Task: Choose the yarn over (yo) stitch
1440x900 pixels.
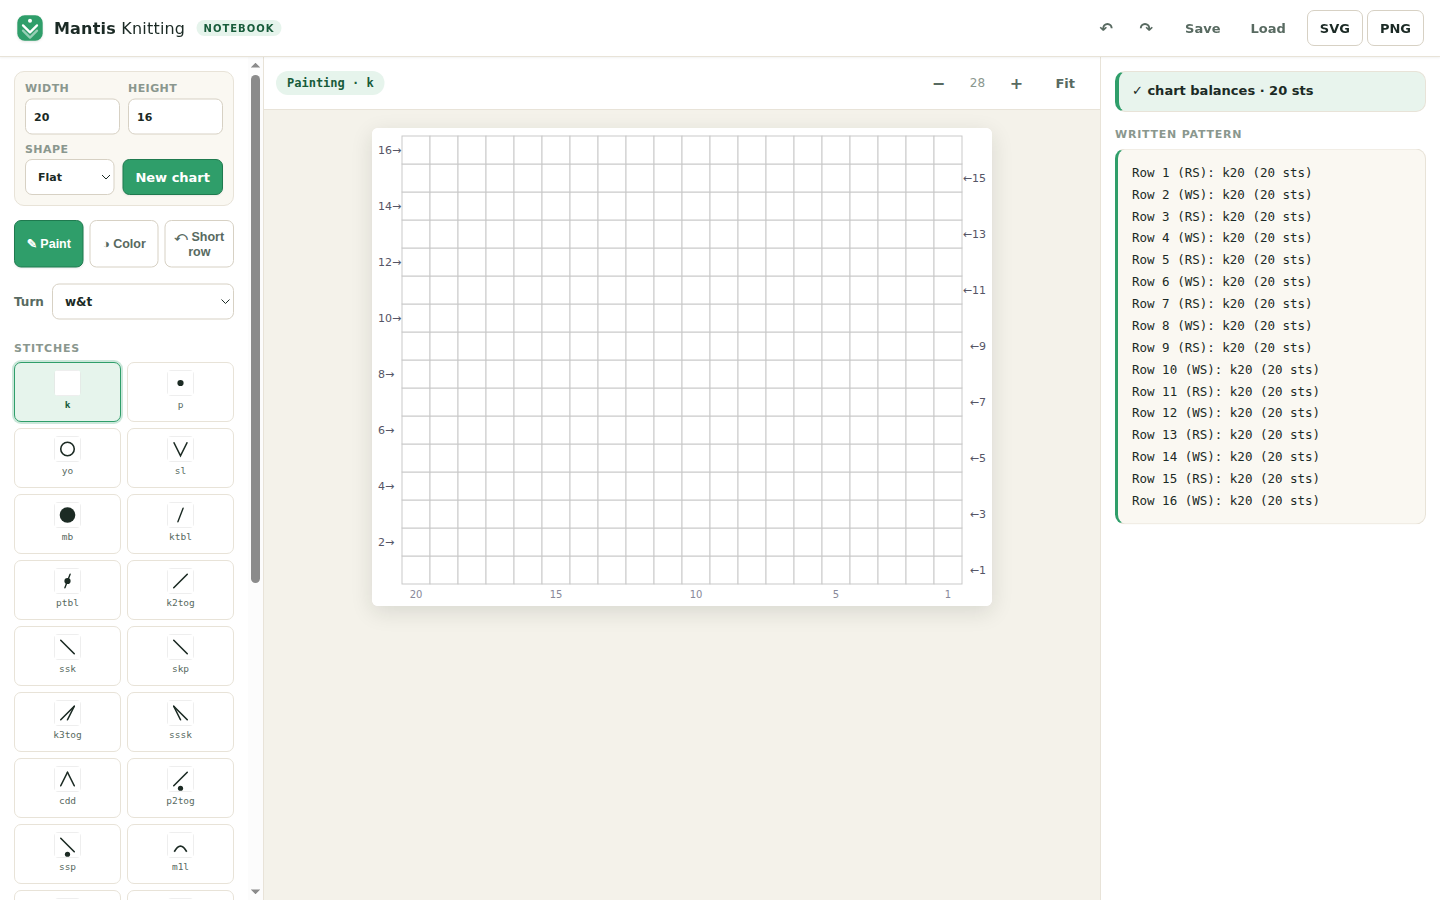Action: click(67, 458)
